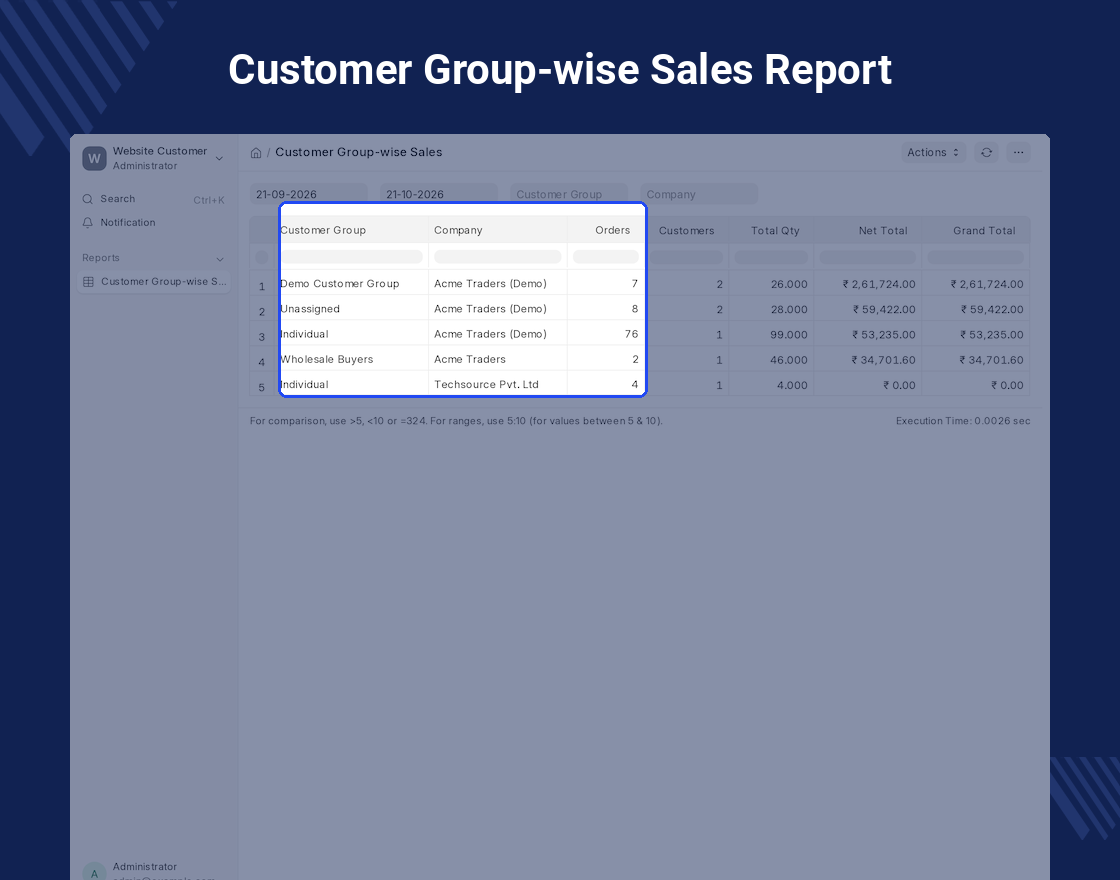
Task: Click the table icon beside Customer Group-wise report
Action: pyautogui.click(x=89, y=282)
